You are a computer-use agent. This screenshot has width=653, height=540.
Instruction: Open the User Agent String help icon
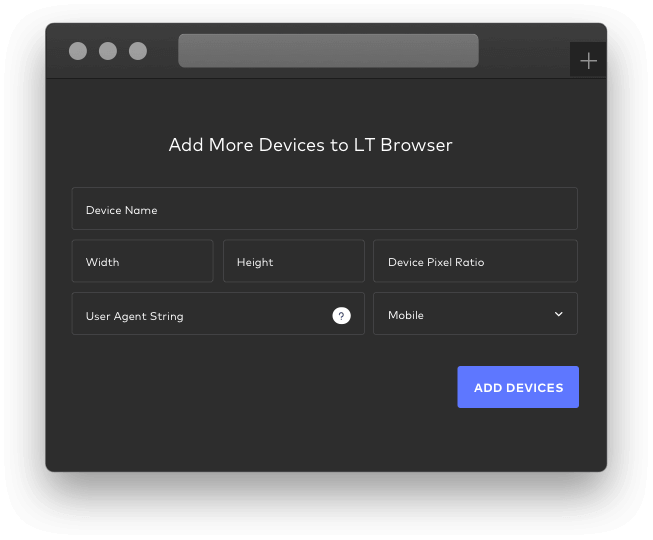tap(341, 316)
